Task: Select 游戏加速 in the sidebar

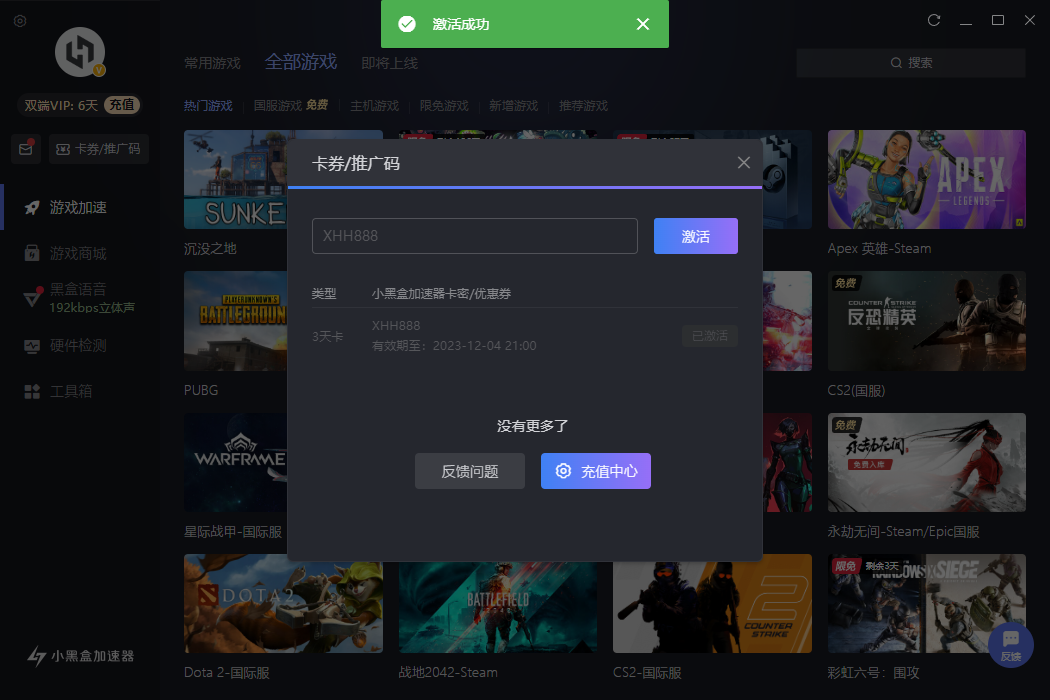Action: [79, 208]
